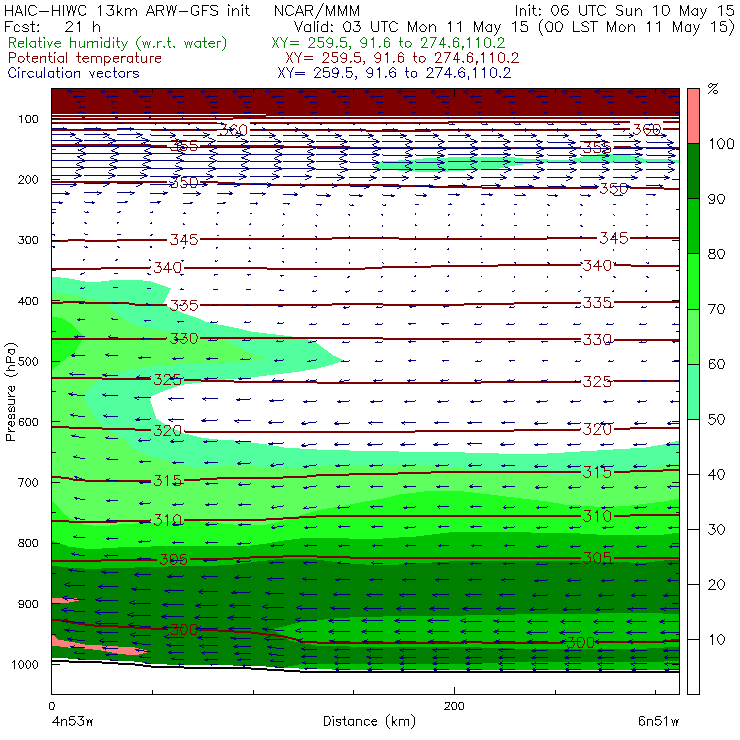Click colorbar scale label "70"
740x740 pixels.
click(716, 309)
